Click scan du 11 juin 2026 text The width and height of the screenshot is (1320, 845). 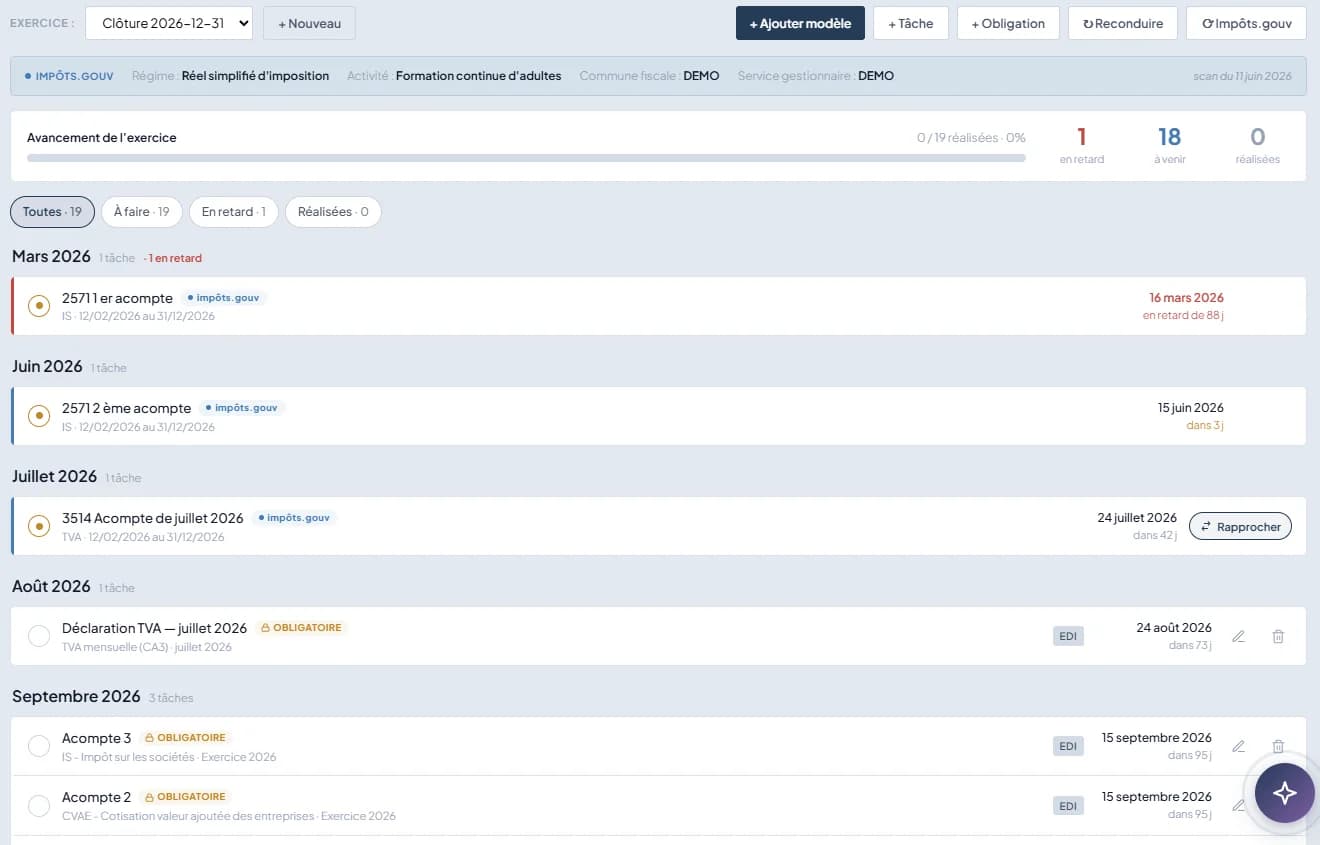[x=1242, y=76]
